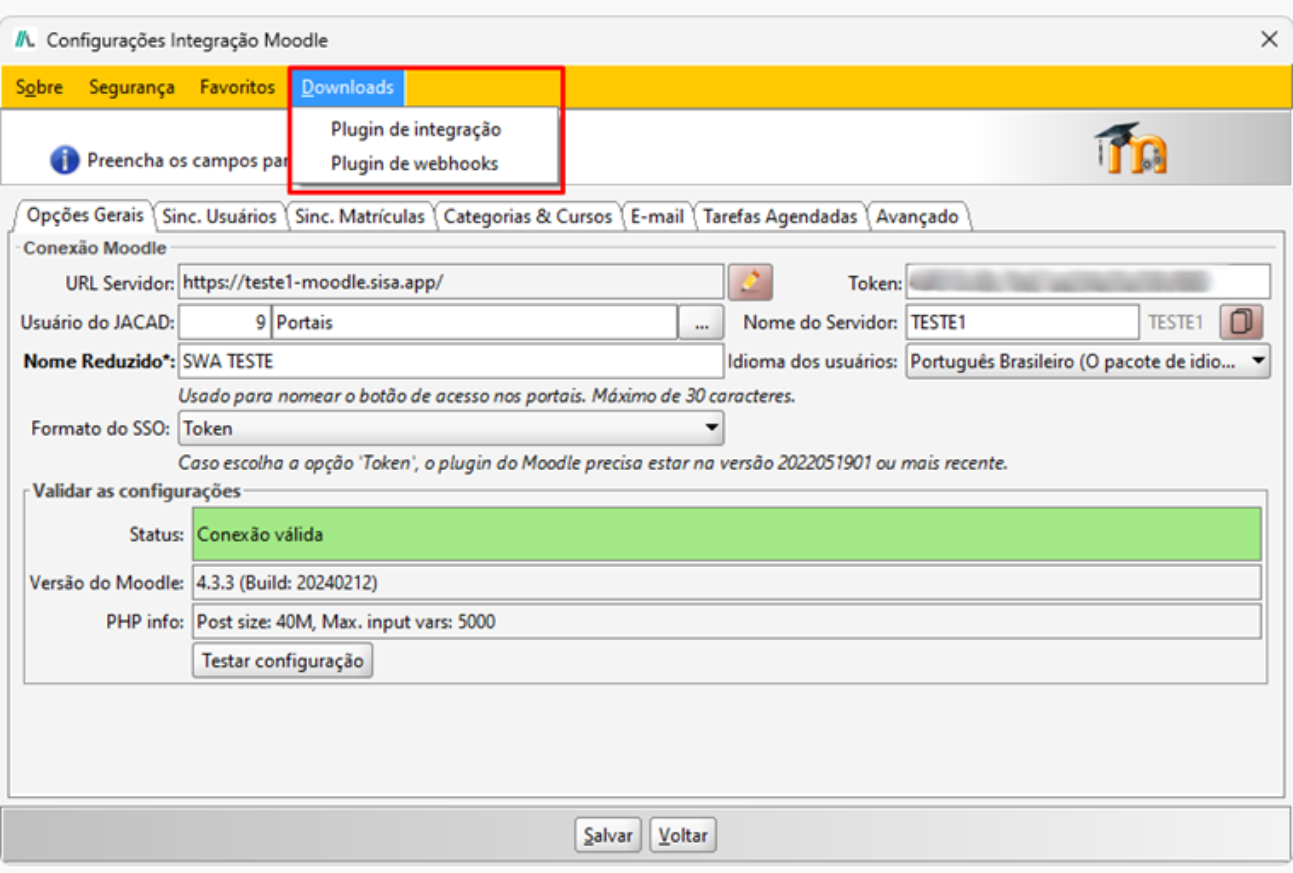
Task: Click the blue info icon beside Preencha
Action: click(65, 160)
